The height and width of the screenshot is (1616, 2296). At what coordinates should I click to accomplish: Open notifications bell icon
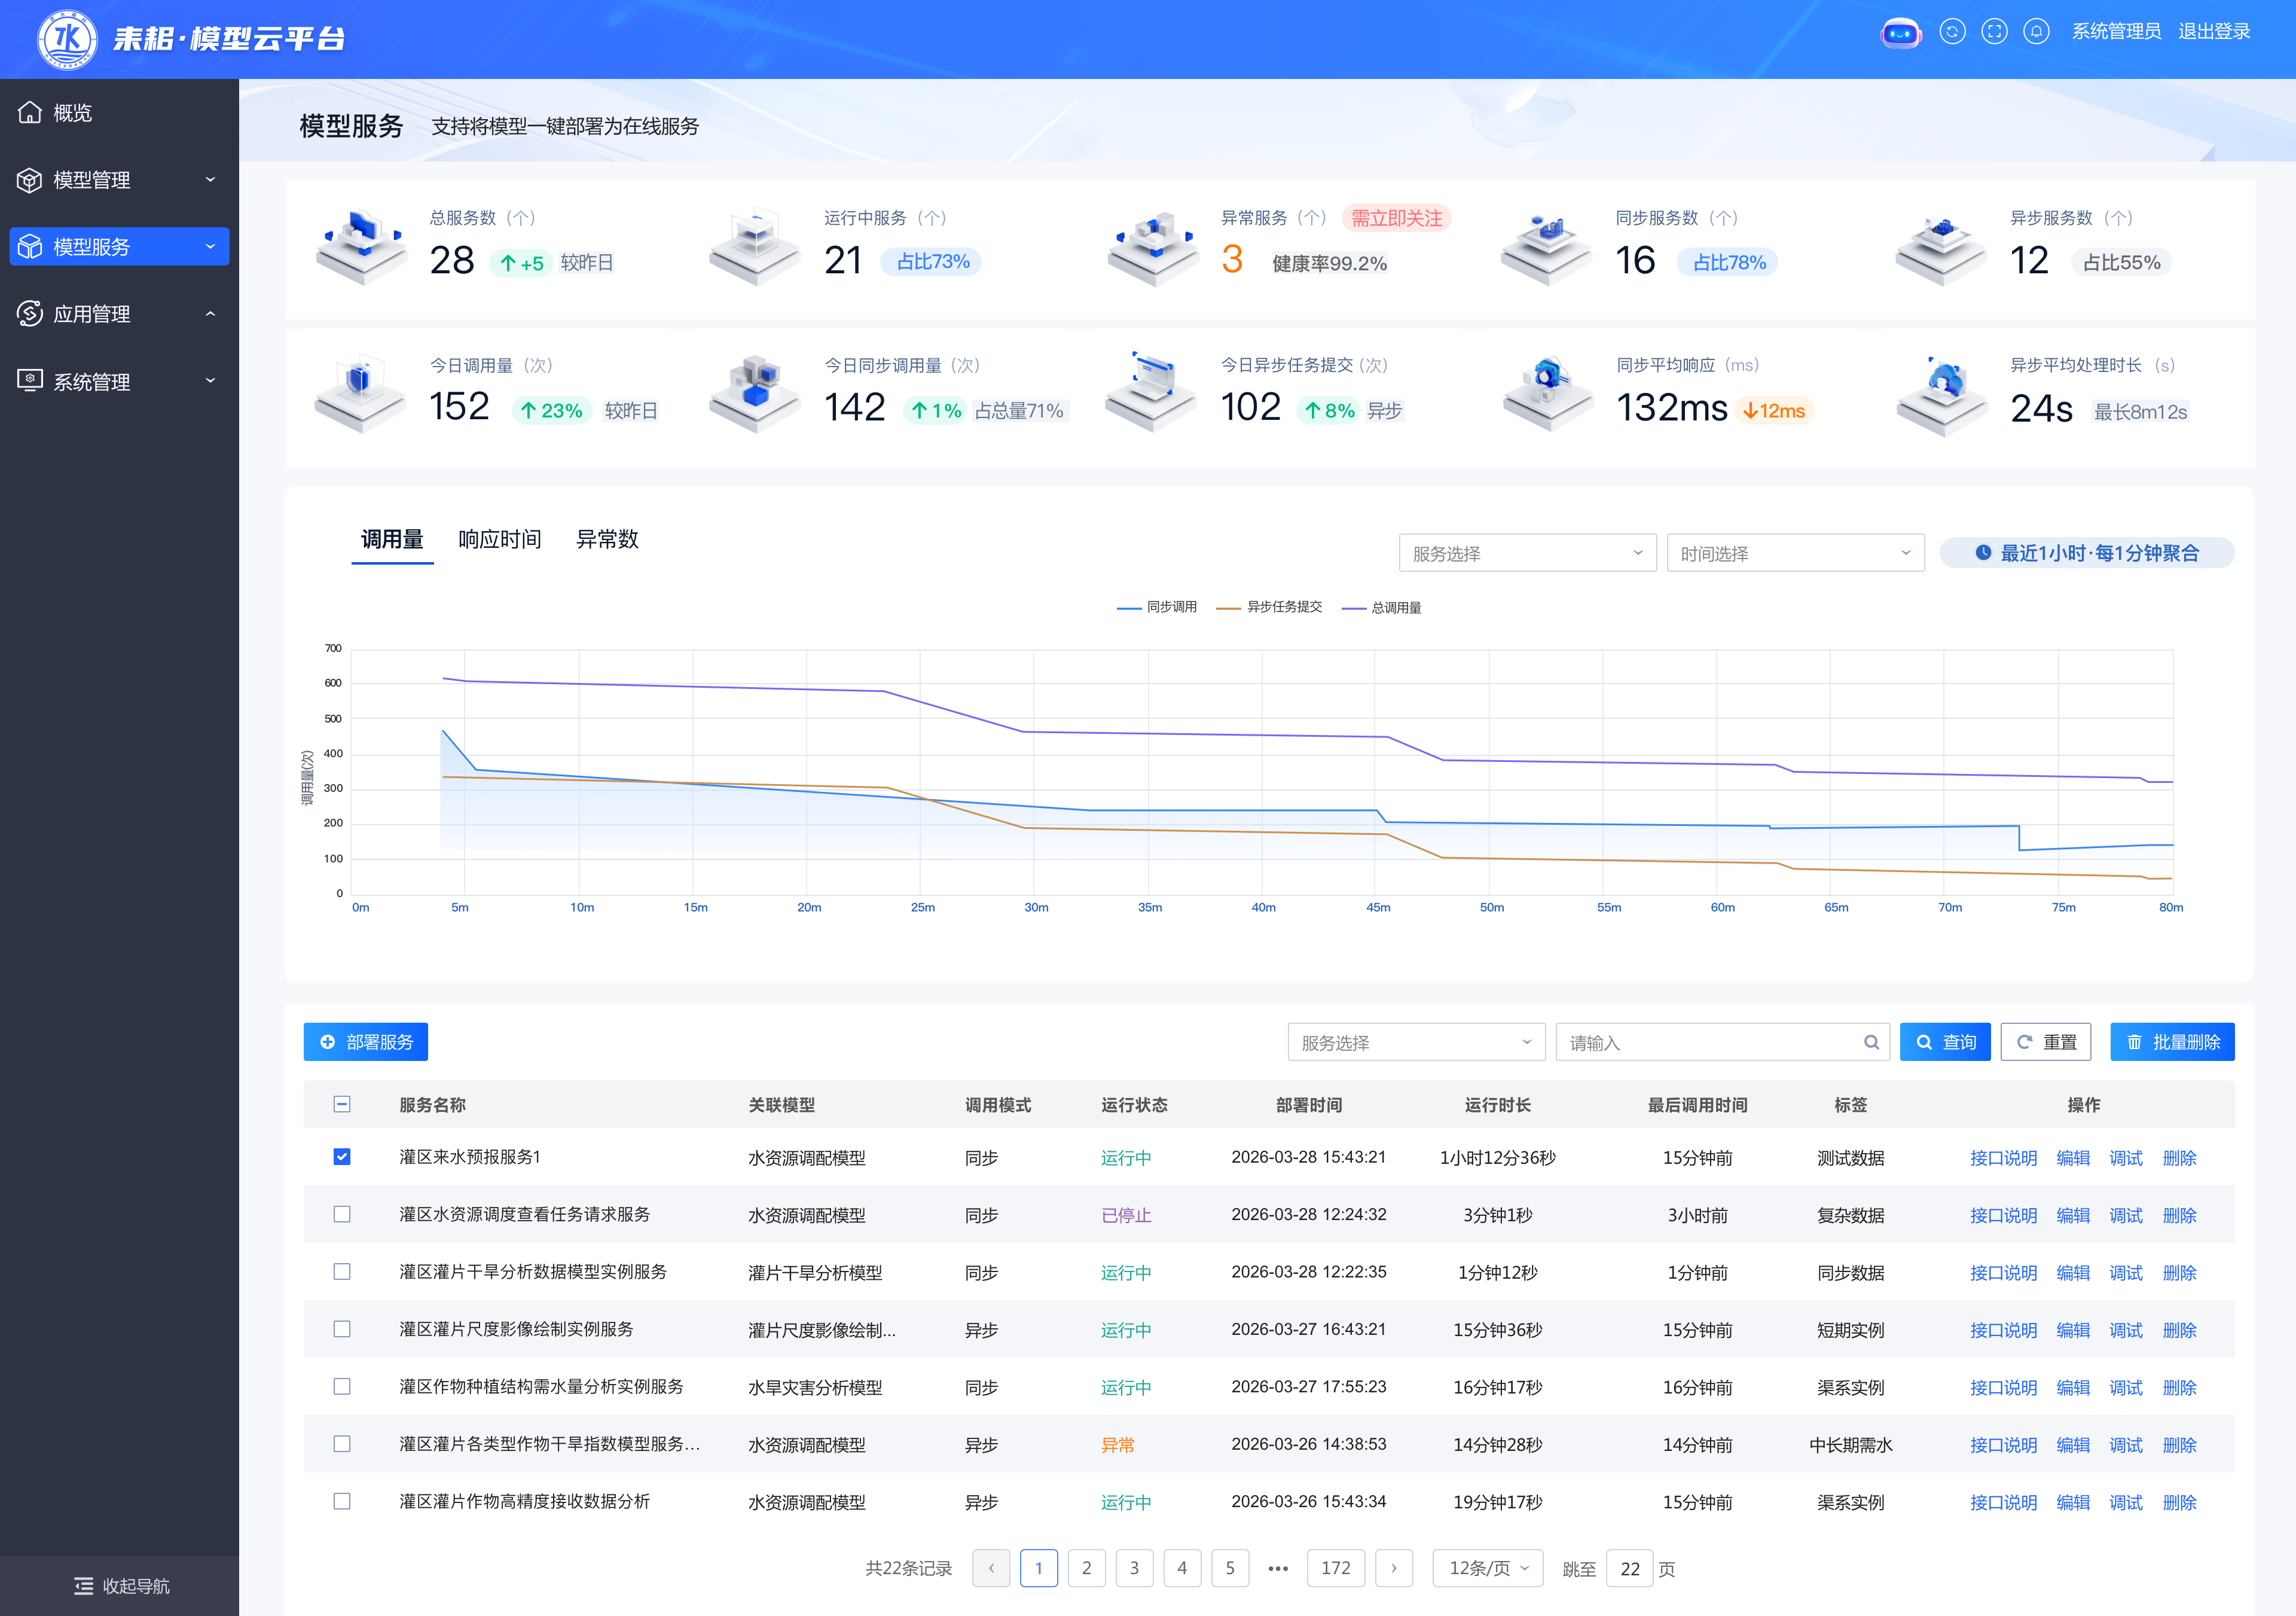2036,32
